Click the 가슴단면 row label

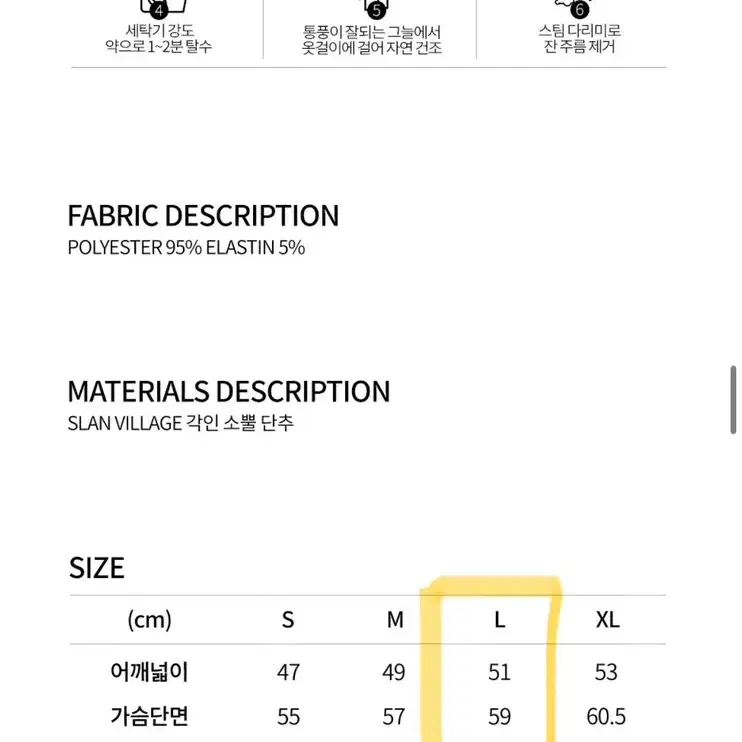tap(150, 716)
